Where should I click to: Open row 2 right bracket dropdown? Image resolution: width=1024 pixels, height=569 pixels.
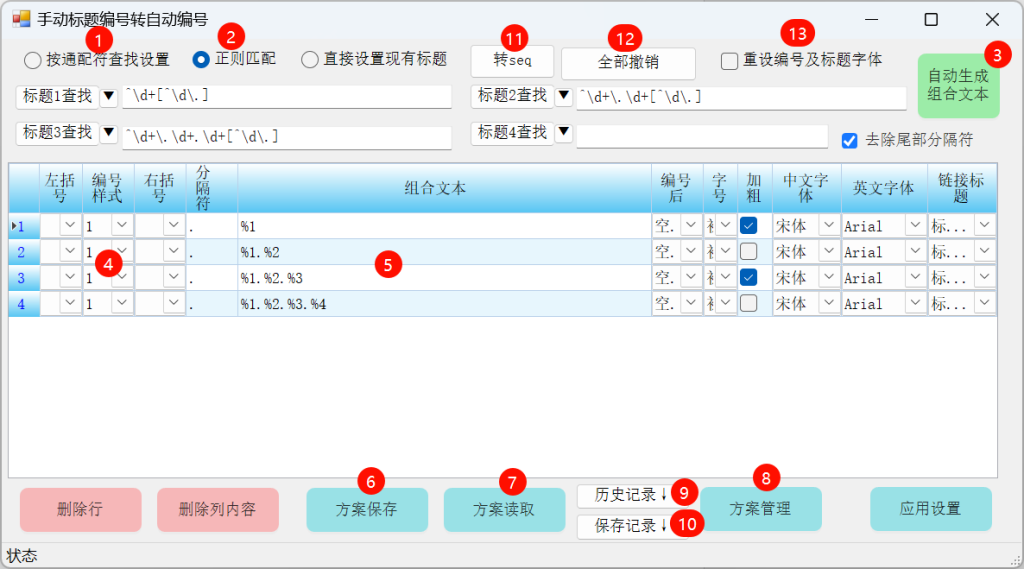point(173,252)
